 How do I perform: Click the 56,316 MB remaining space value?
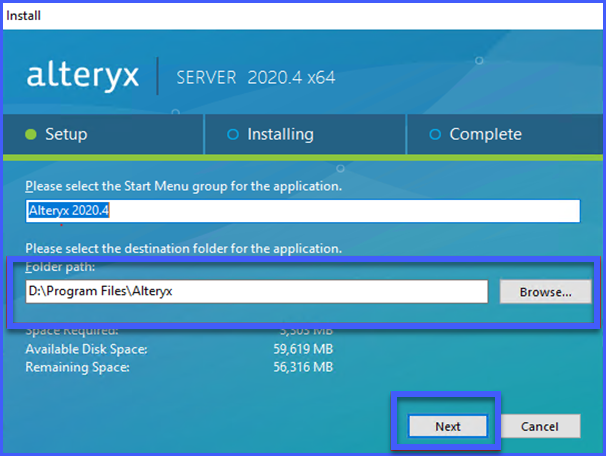pyautogui.click(x=303, y=367)
